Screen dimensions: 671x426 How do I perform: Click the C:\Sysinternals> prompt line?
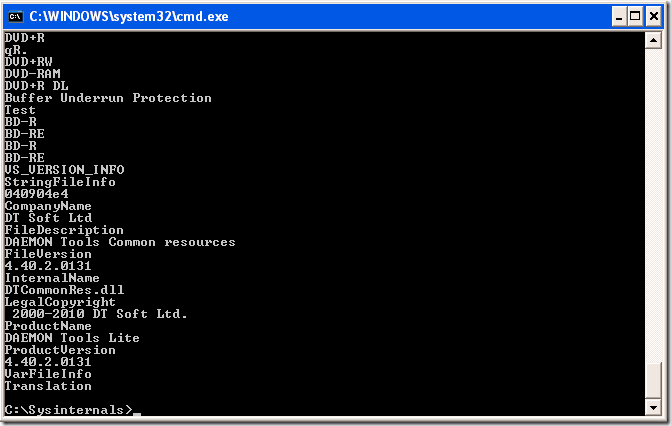click(x=68, y=410)
